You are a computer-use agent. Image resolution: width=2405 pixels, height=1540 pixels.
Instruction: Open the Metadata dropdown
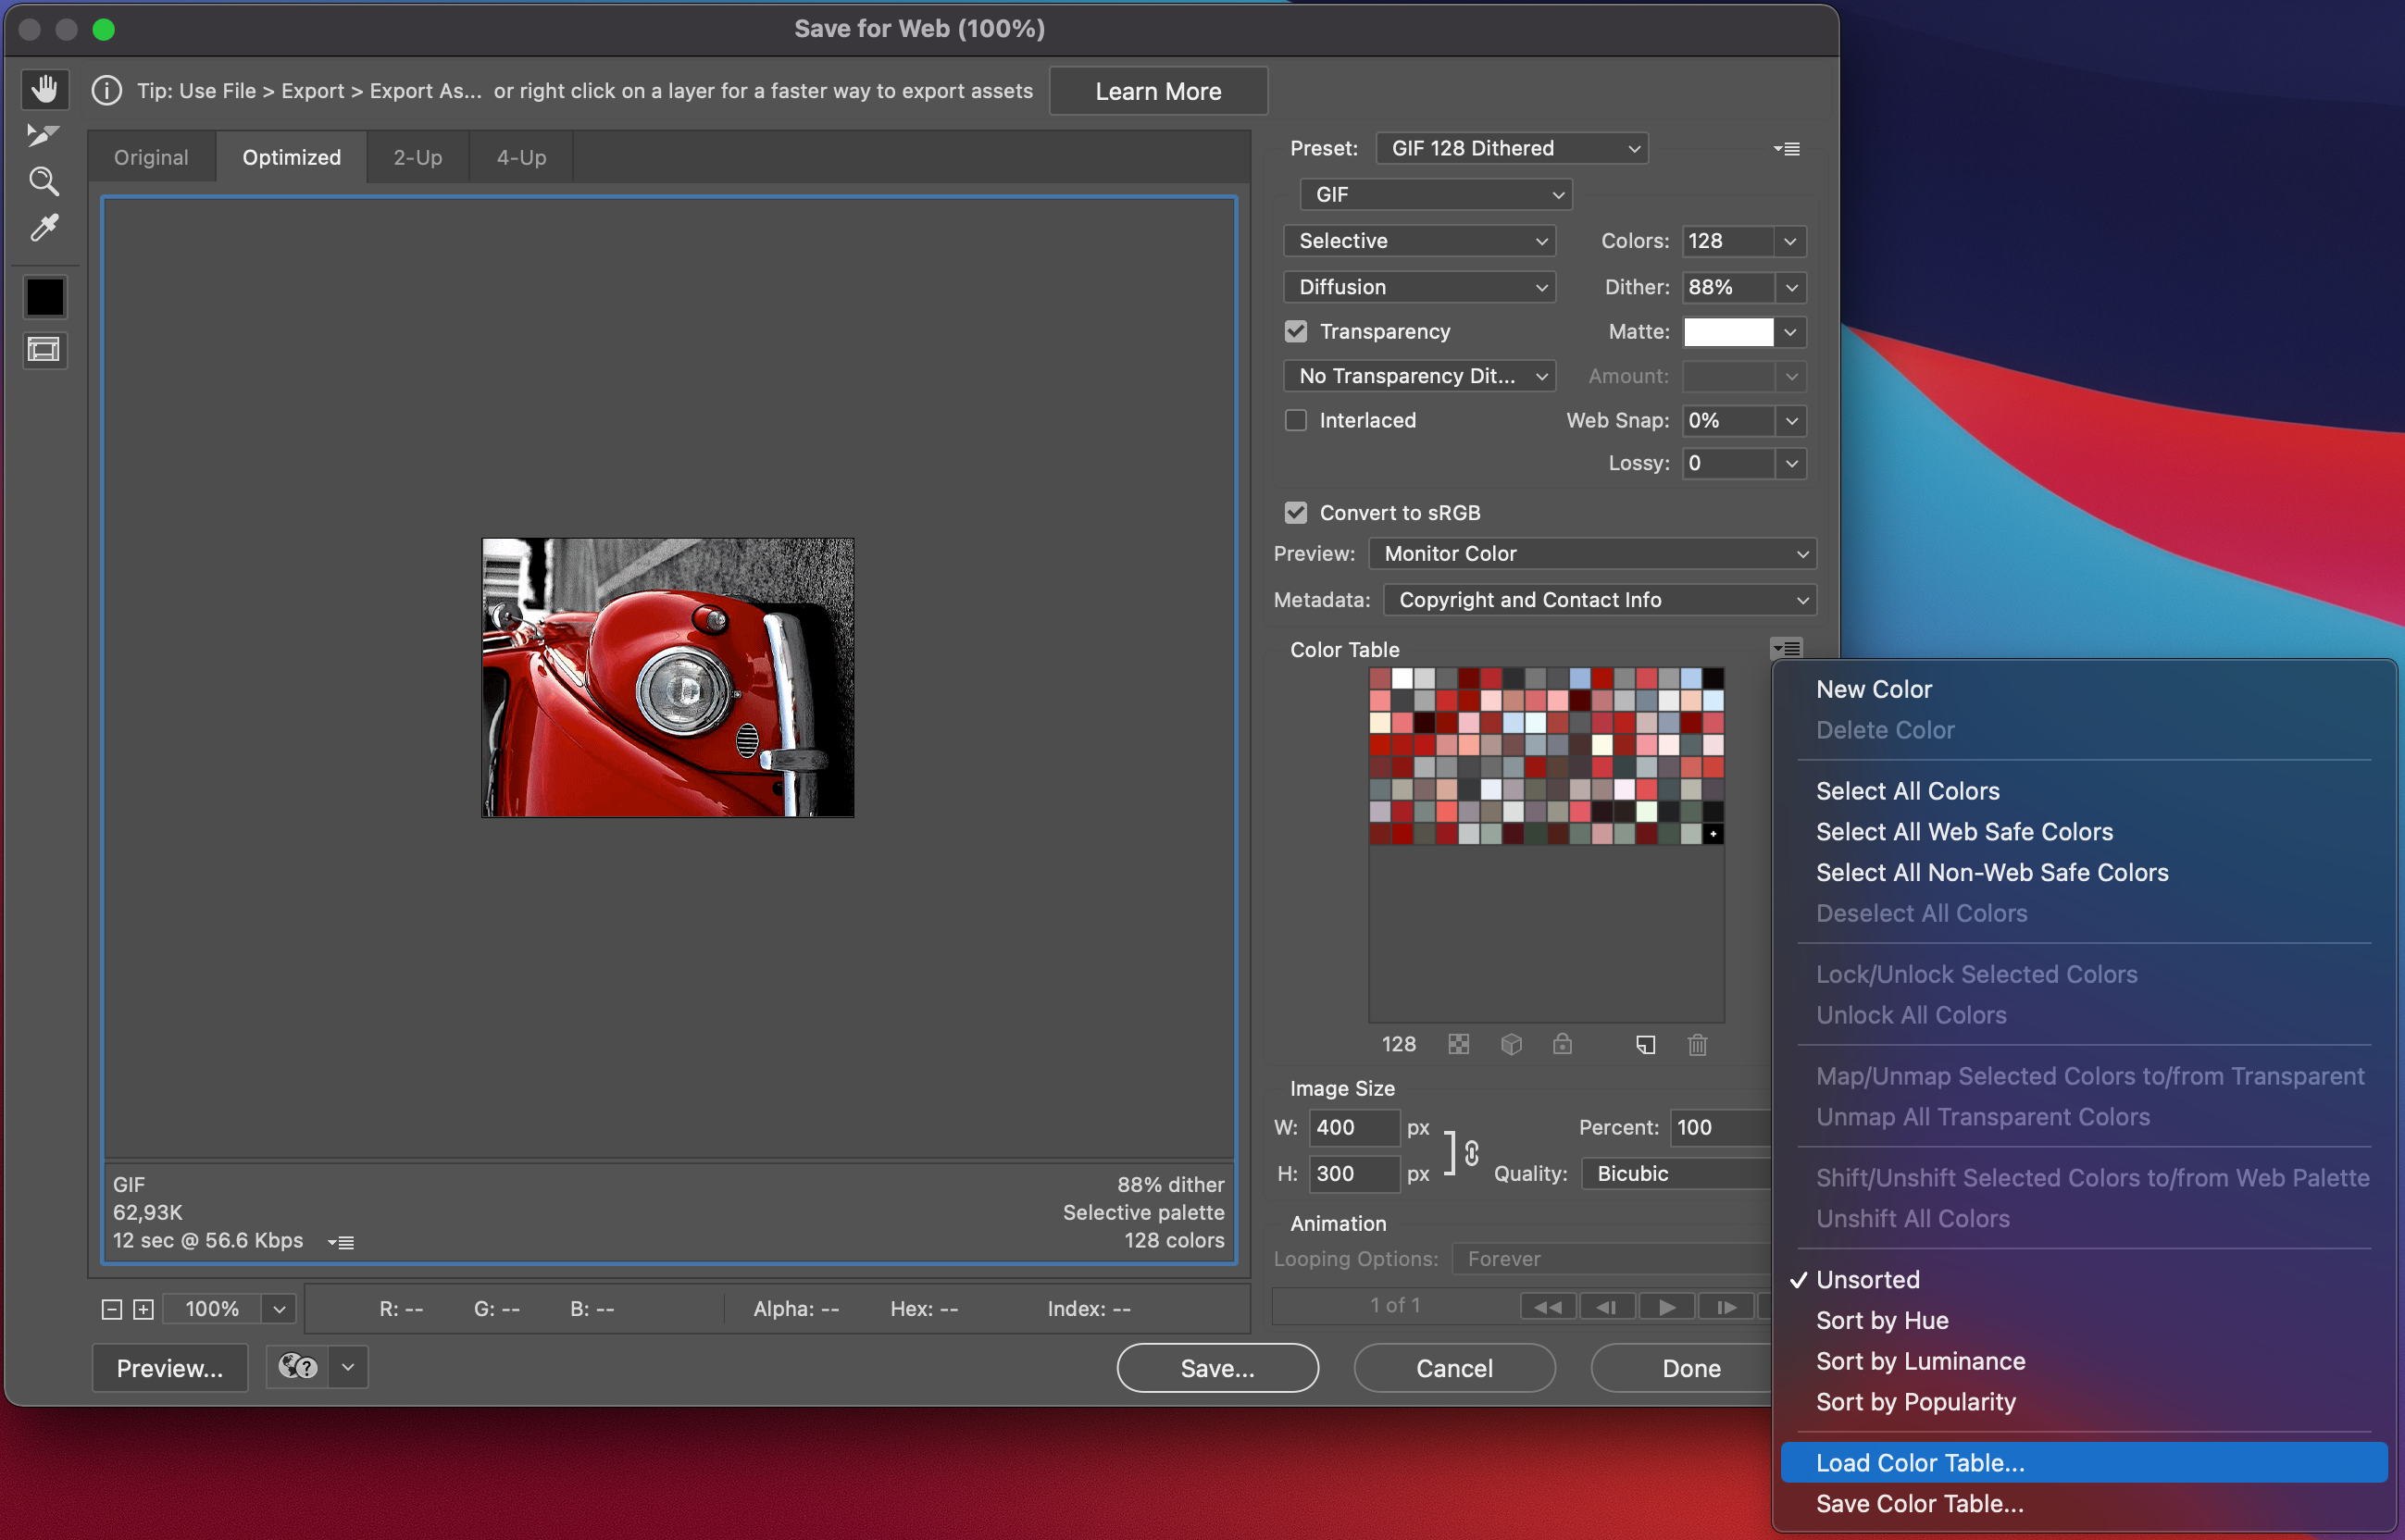1598,600
